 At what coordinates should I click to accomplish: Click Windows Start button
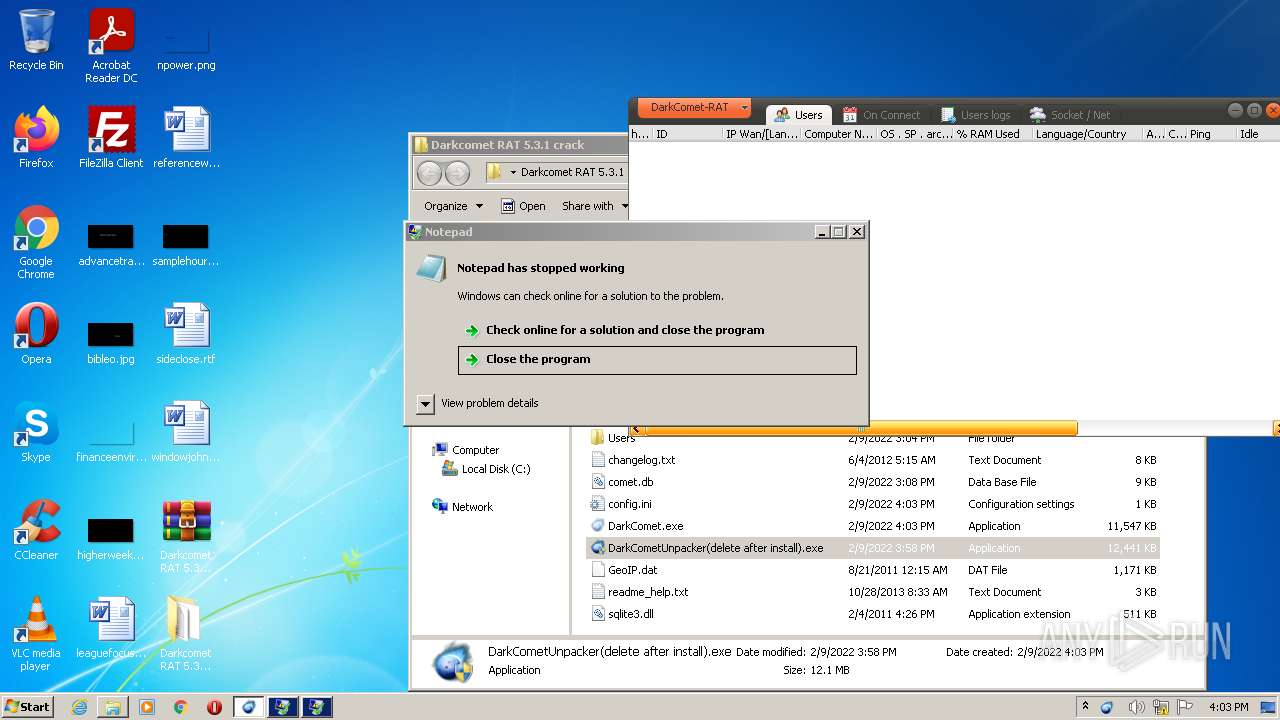[28, 707]
